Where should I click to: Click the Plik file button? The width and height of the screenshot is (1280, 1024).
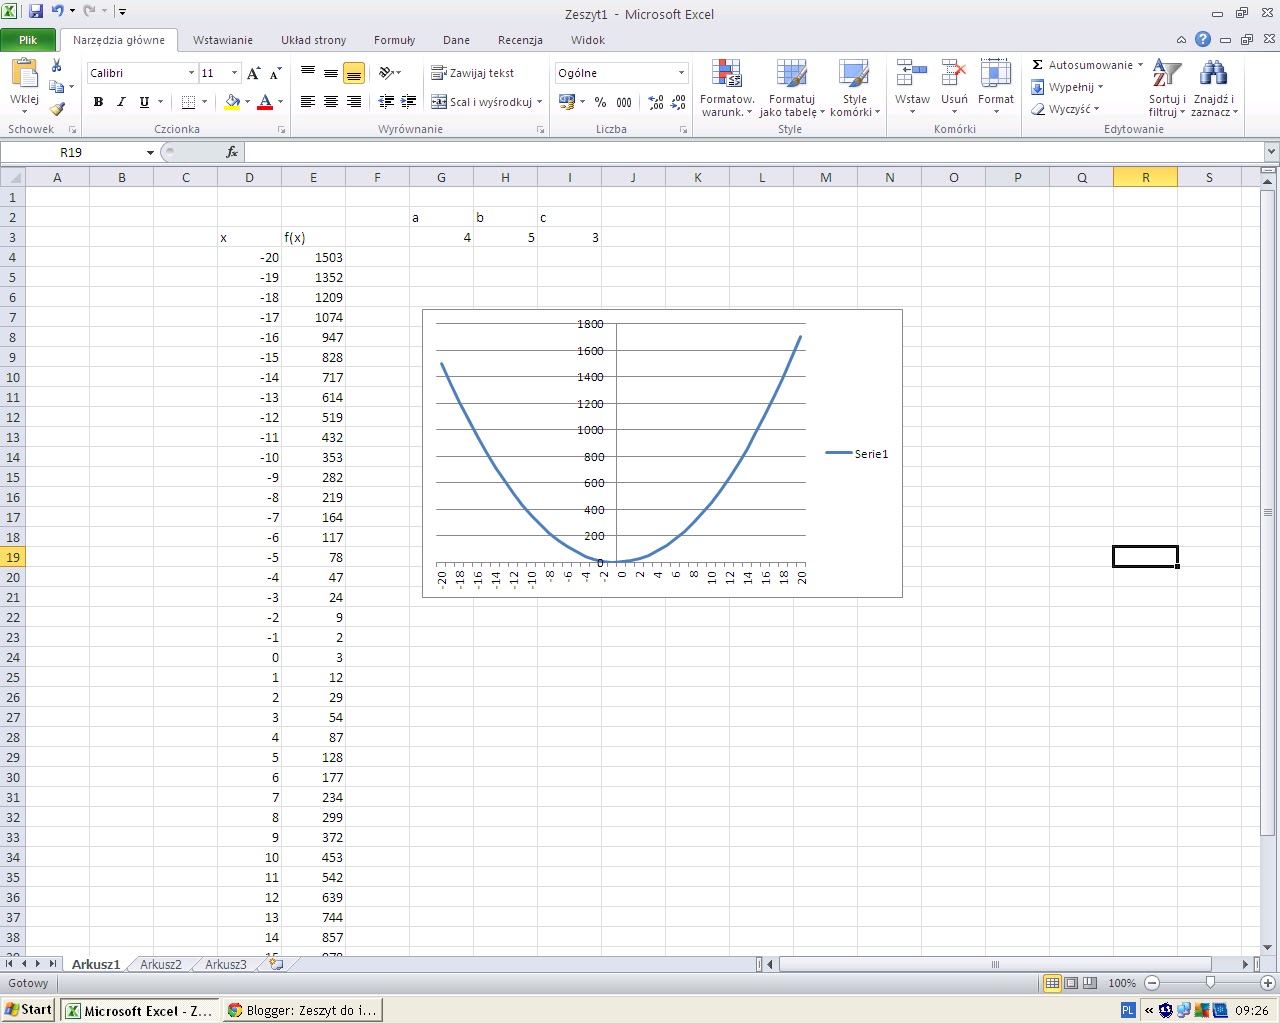[x=28, y=40]
